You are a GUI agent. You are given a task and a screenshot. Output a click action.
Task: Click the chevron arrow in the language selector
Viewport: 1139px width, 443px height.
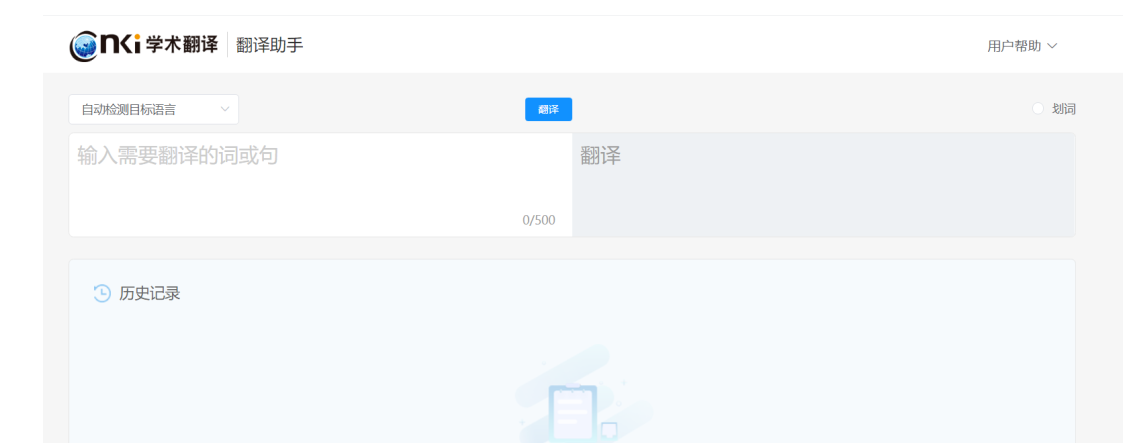[x=223, y=110]
